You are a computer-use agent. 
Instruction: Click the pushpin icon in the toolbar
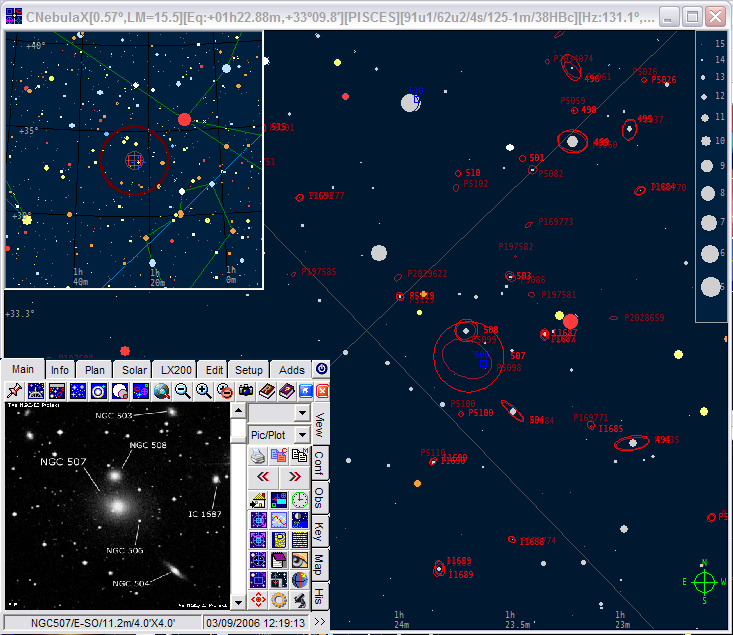point(14,391)
